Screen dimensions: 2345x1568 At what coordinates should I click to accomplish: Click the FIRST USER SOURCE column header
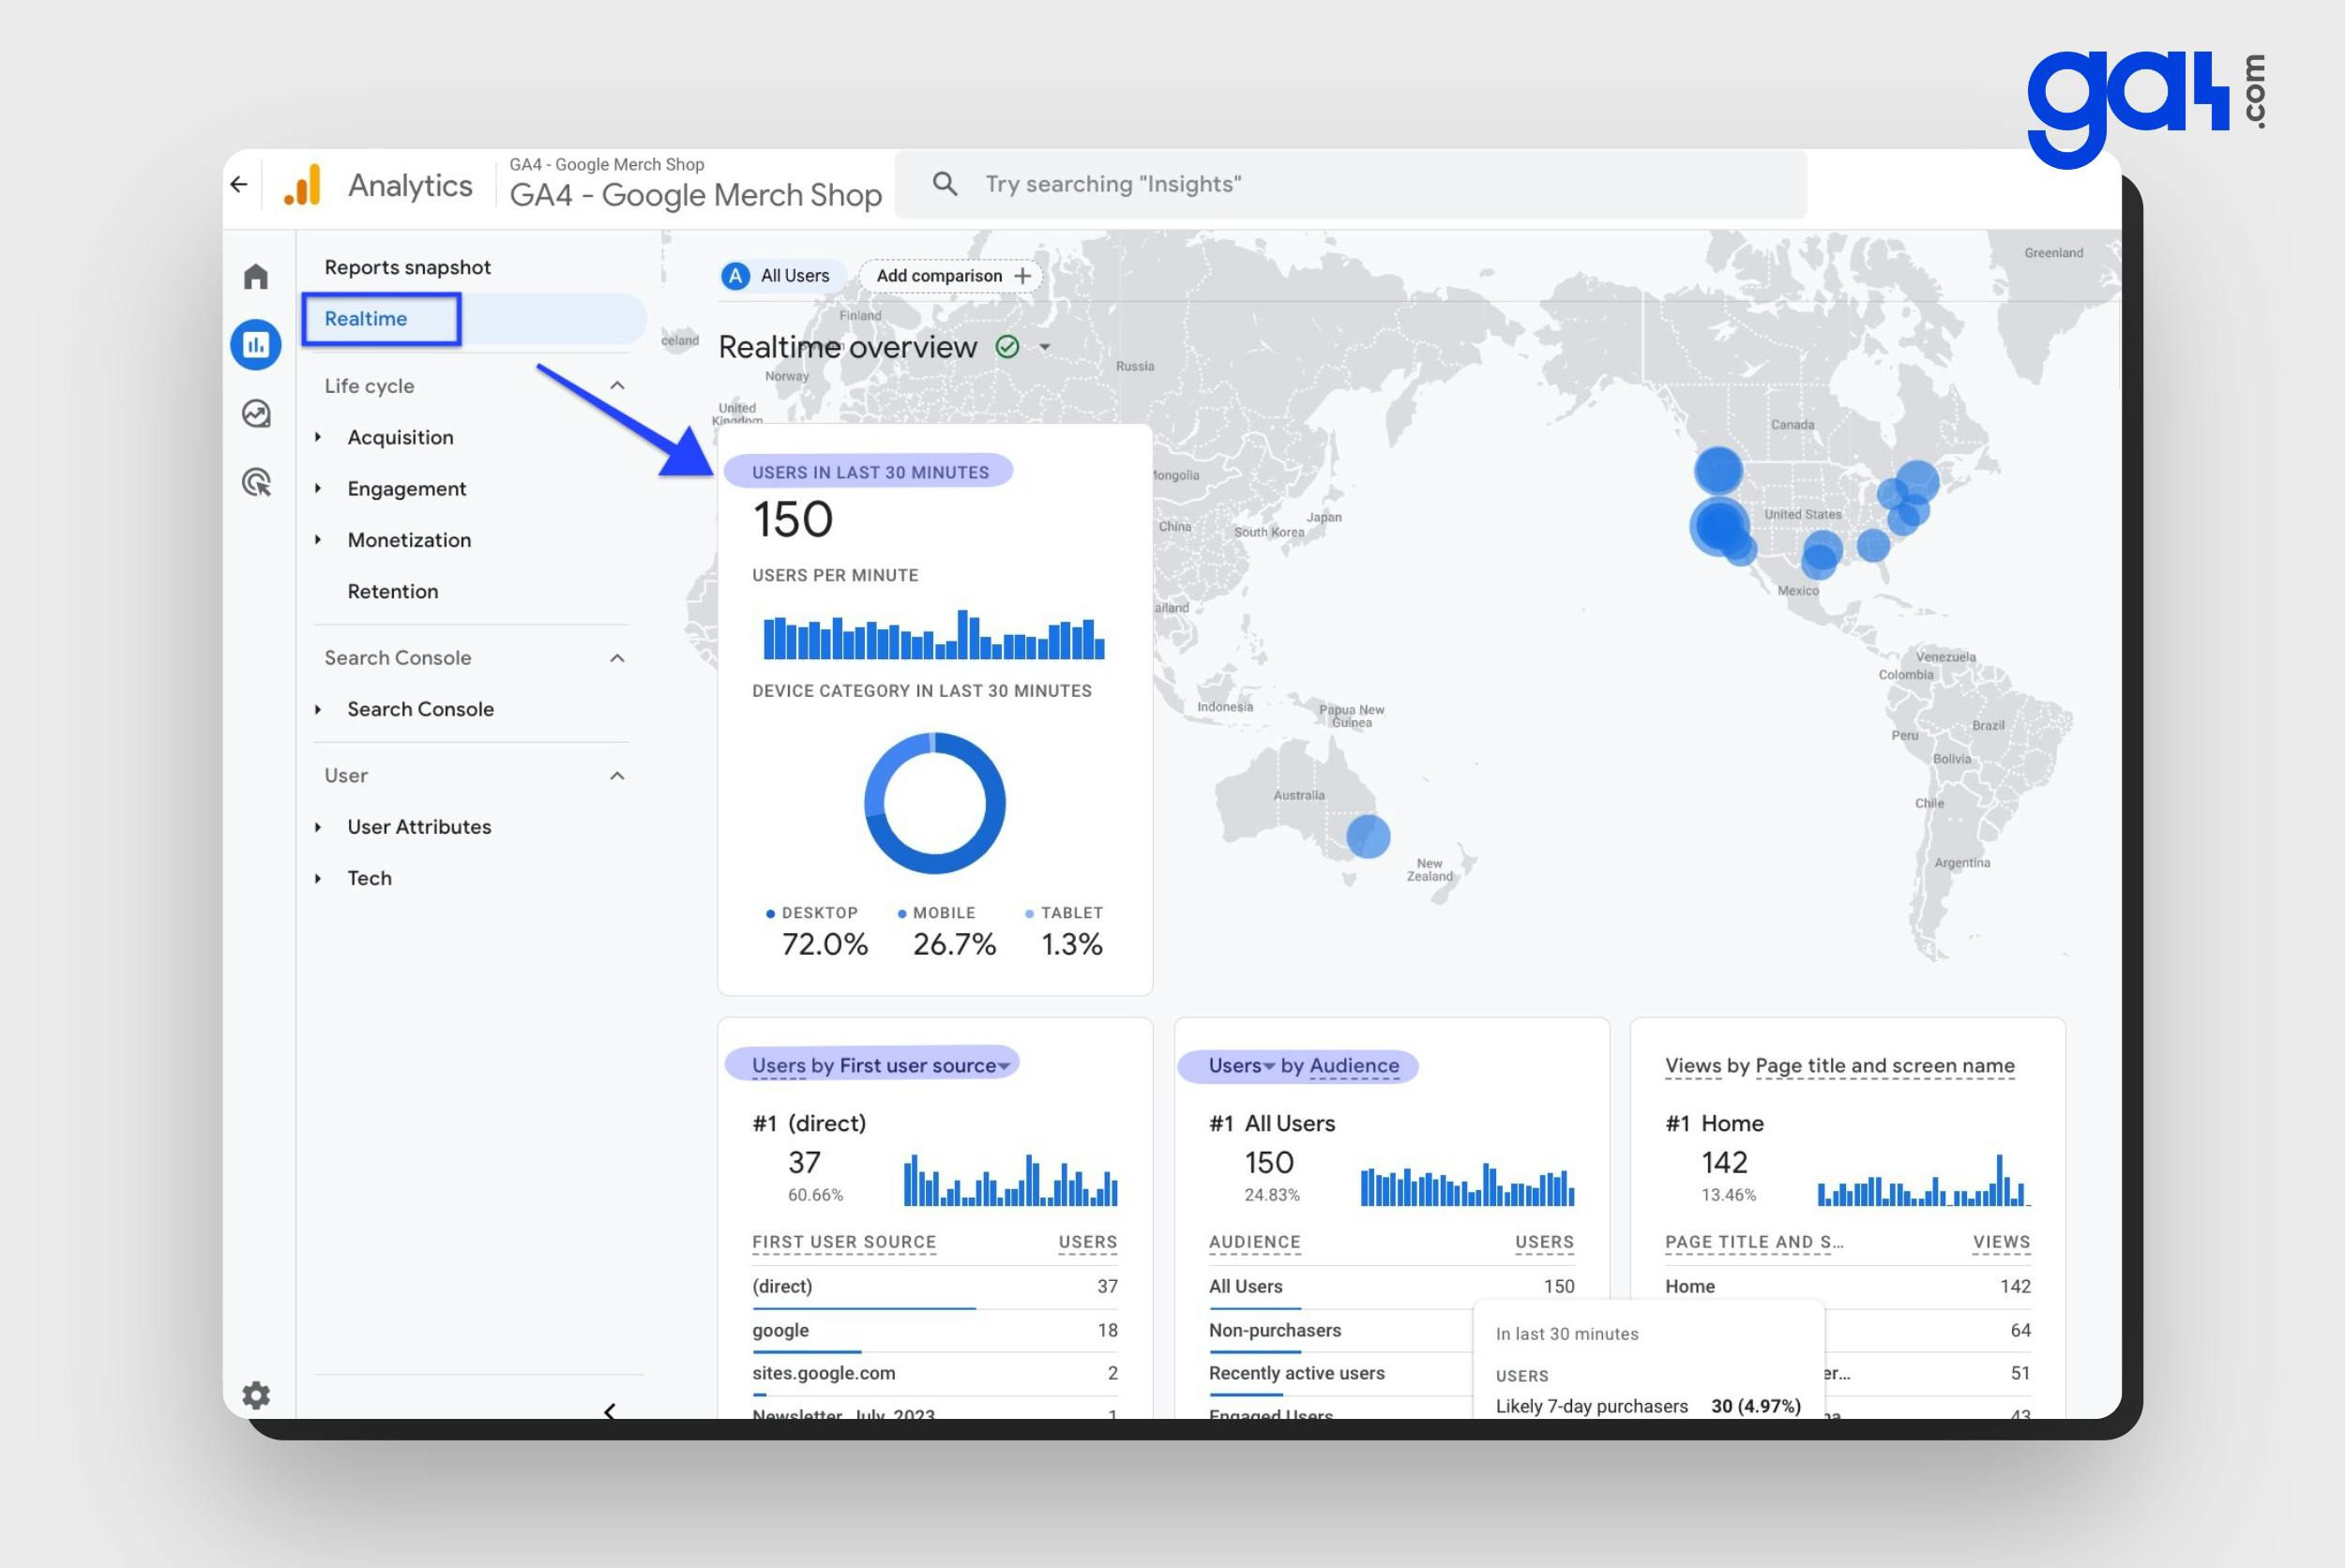click(x=844, y=1242)
